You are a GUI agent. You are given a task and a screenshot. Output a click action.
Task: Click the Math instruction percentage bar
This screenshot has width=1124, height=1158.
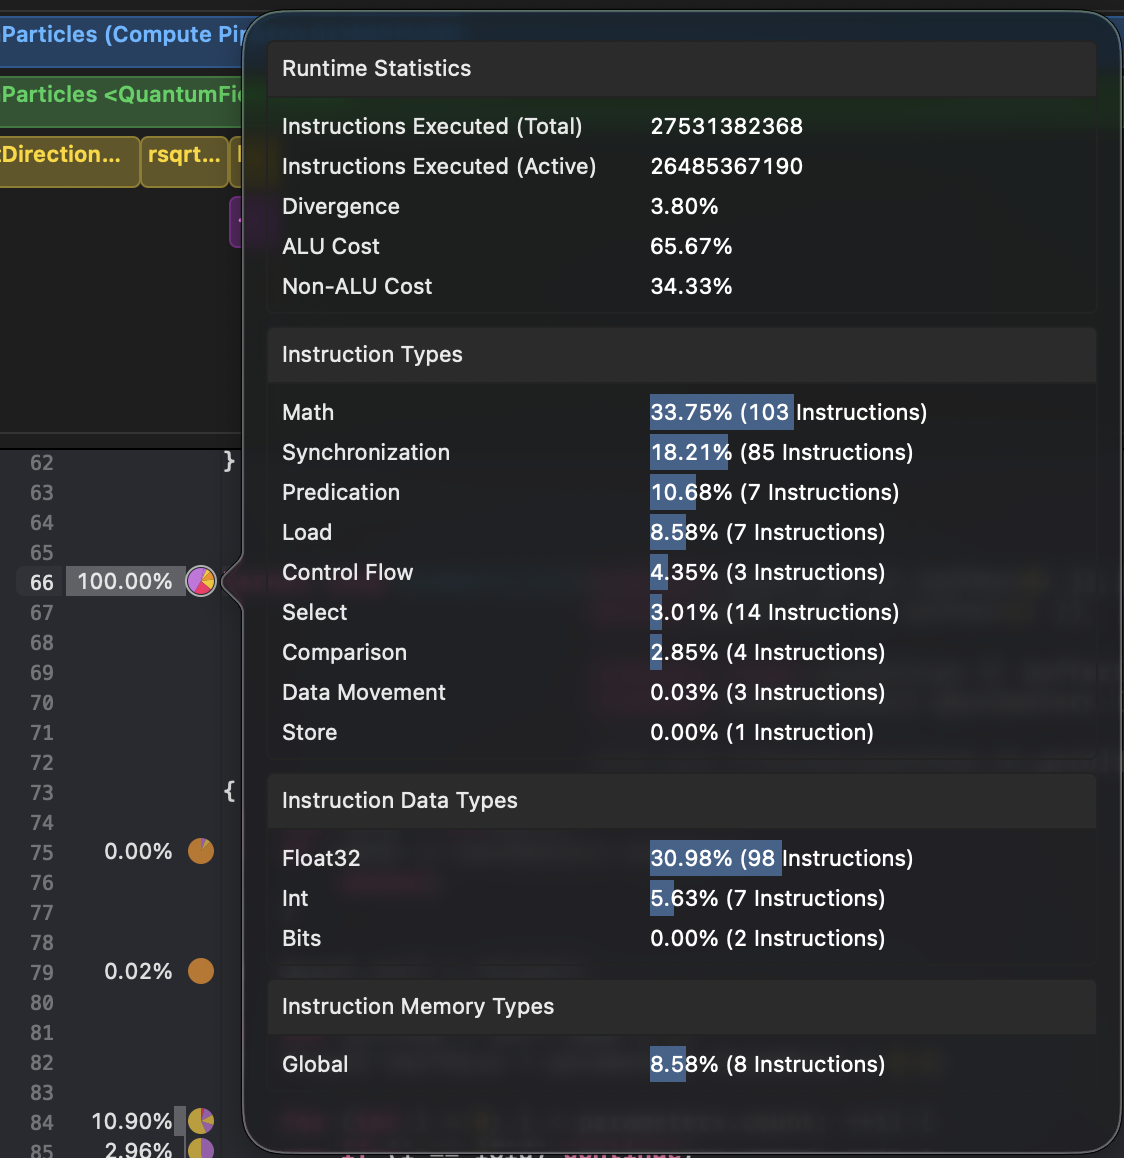(721, 412)
